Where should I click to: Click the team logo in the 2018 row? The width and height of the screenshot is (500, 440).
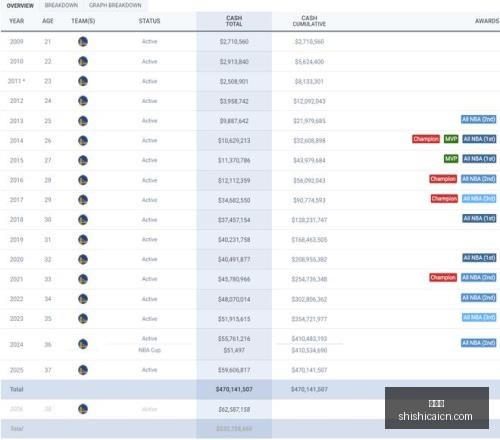83,220
